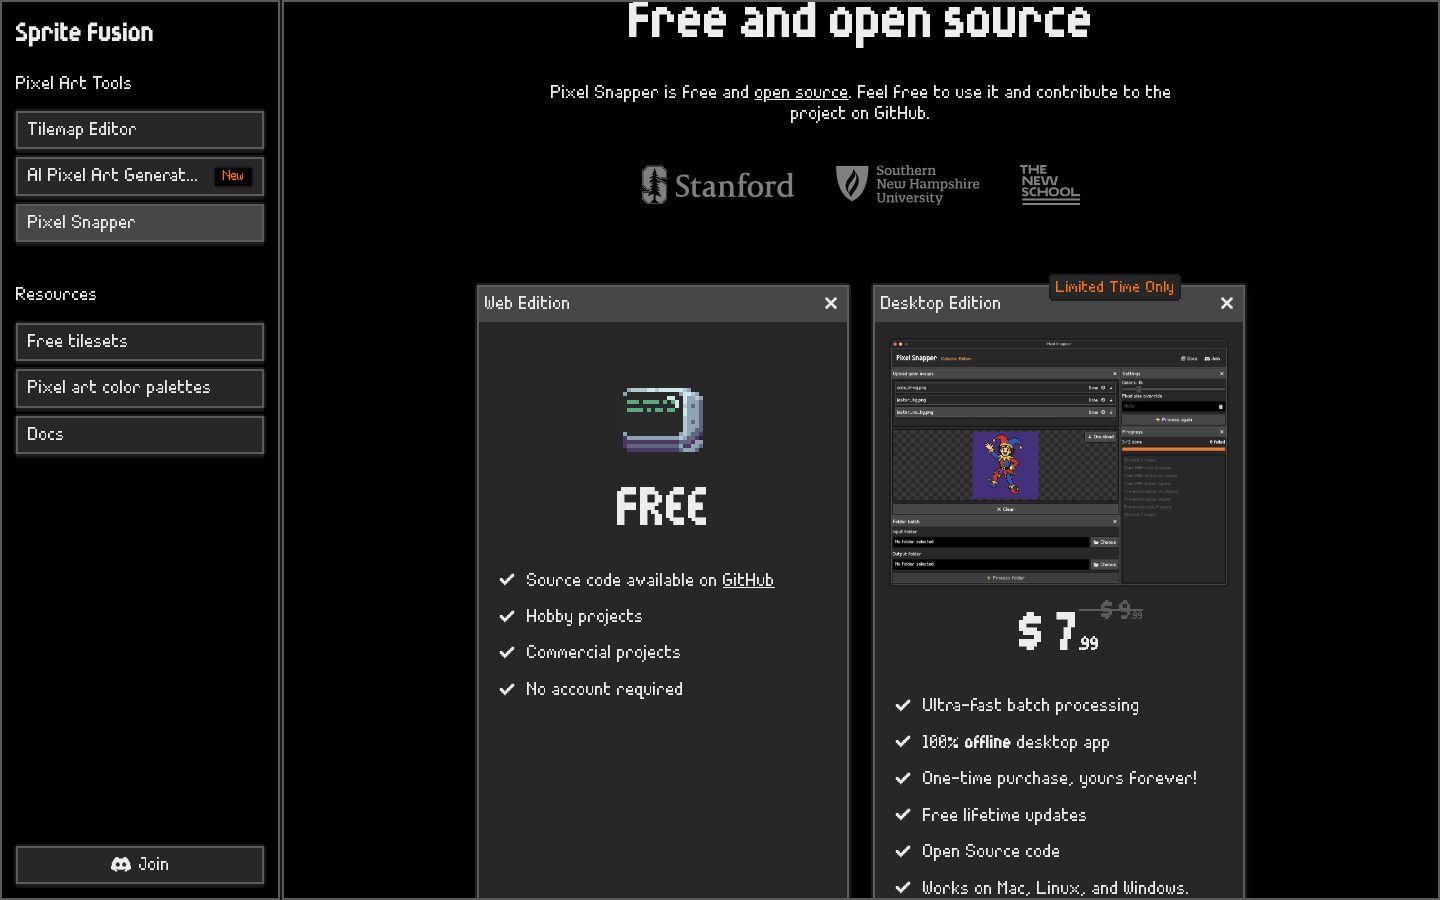This screenshot has height=900, width=1440.
Task: Open the Docs page
Action: point(139,435)
